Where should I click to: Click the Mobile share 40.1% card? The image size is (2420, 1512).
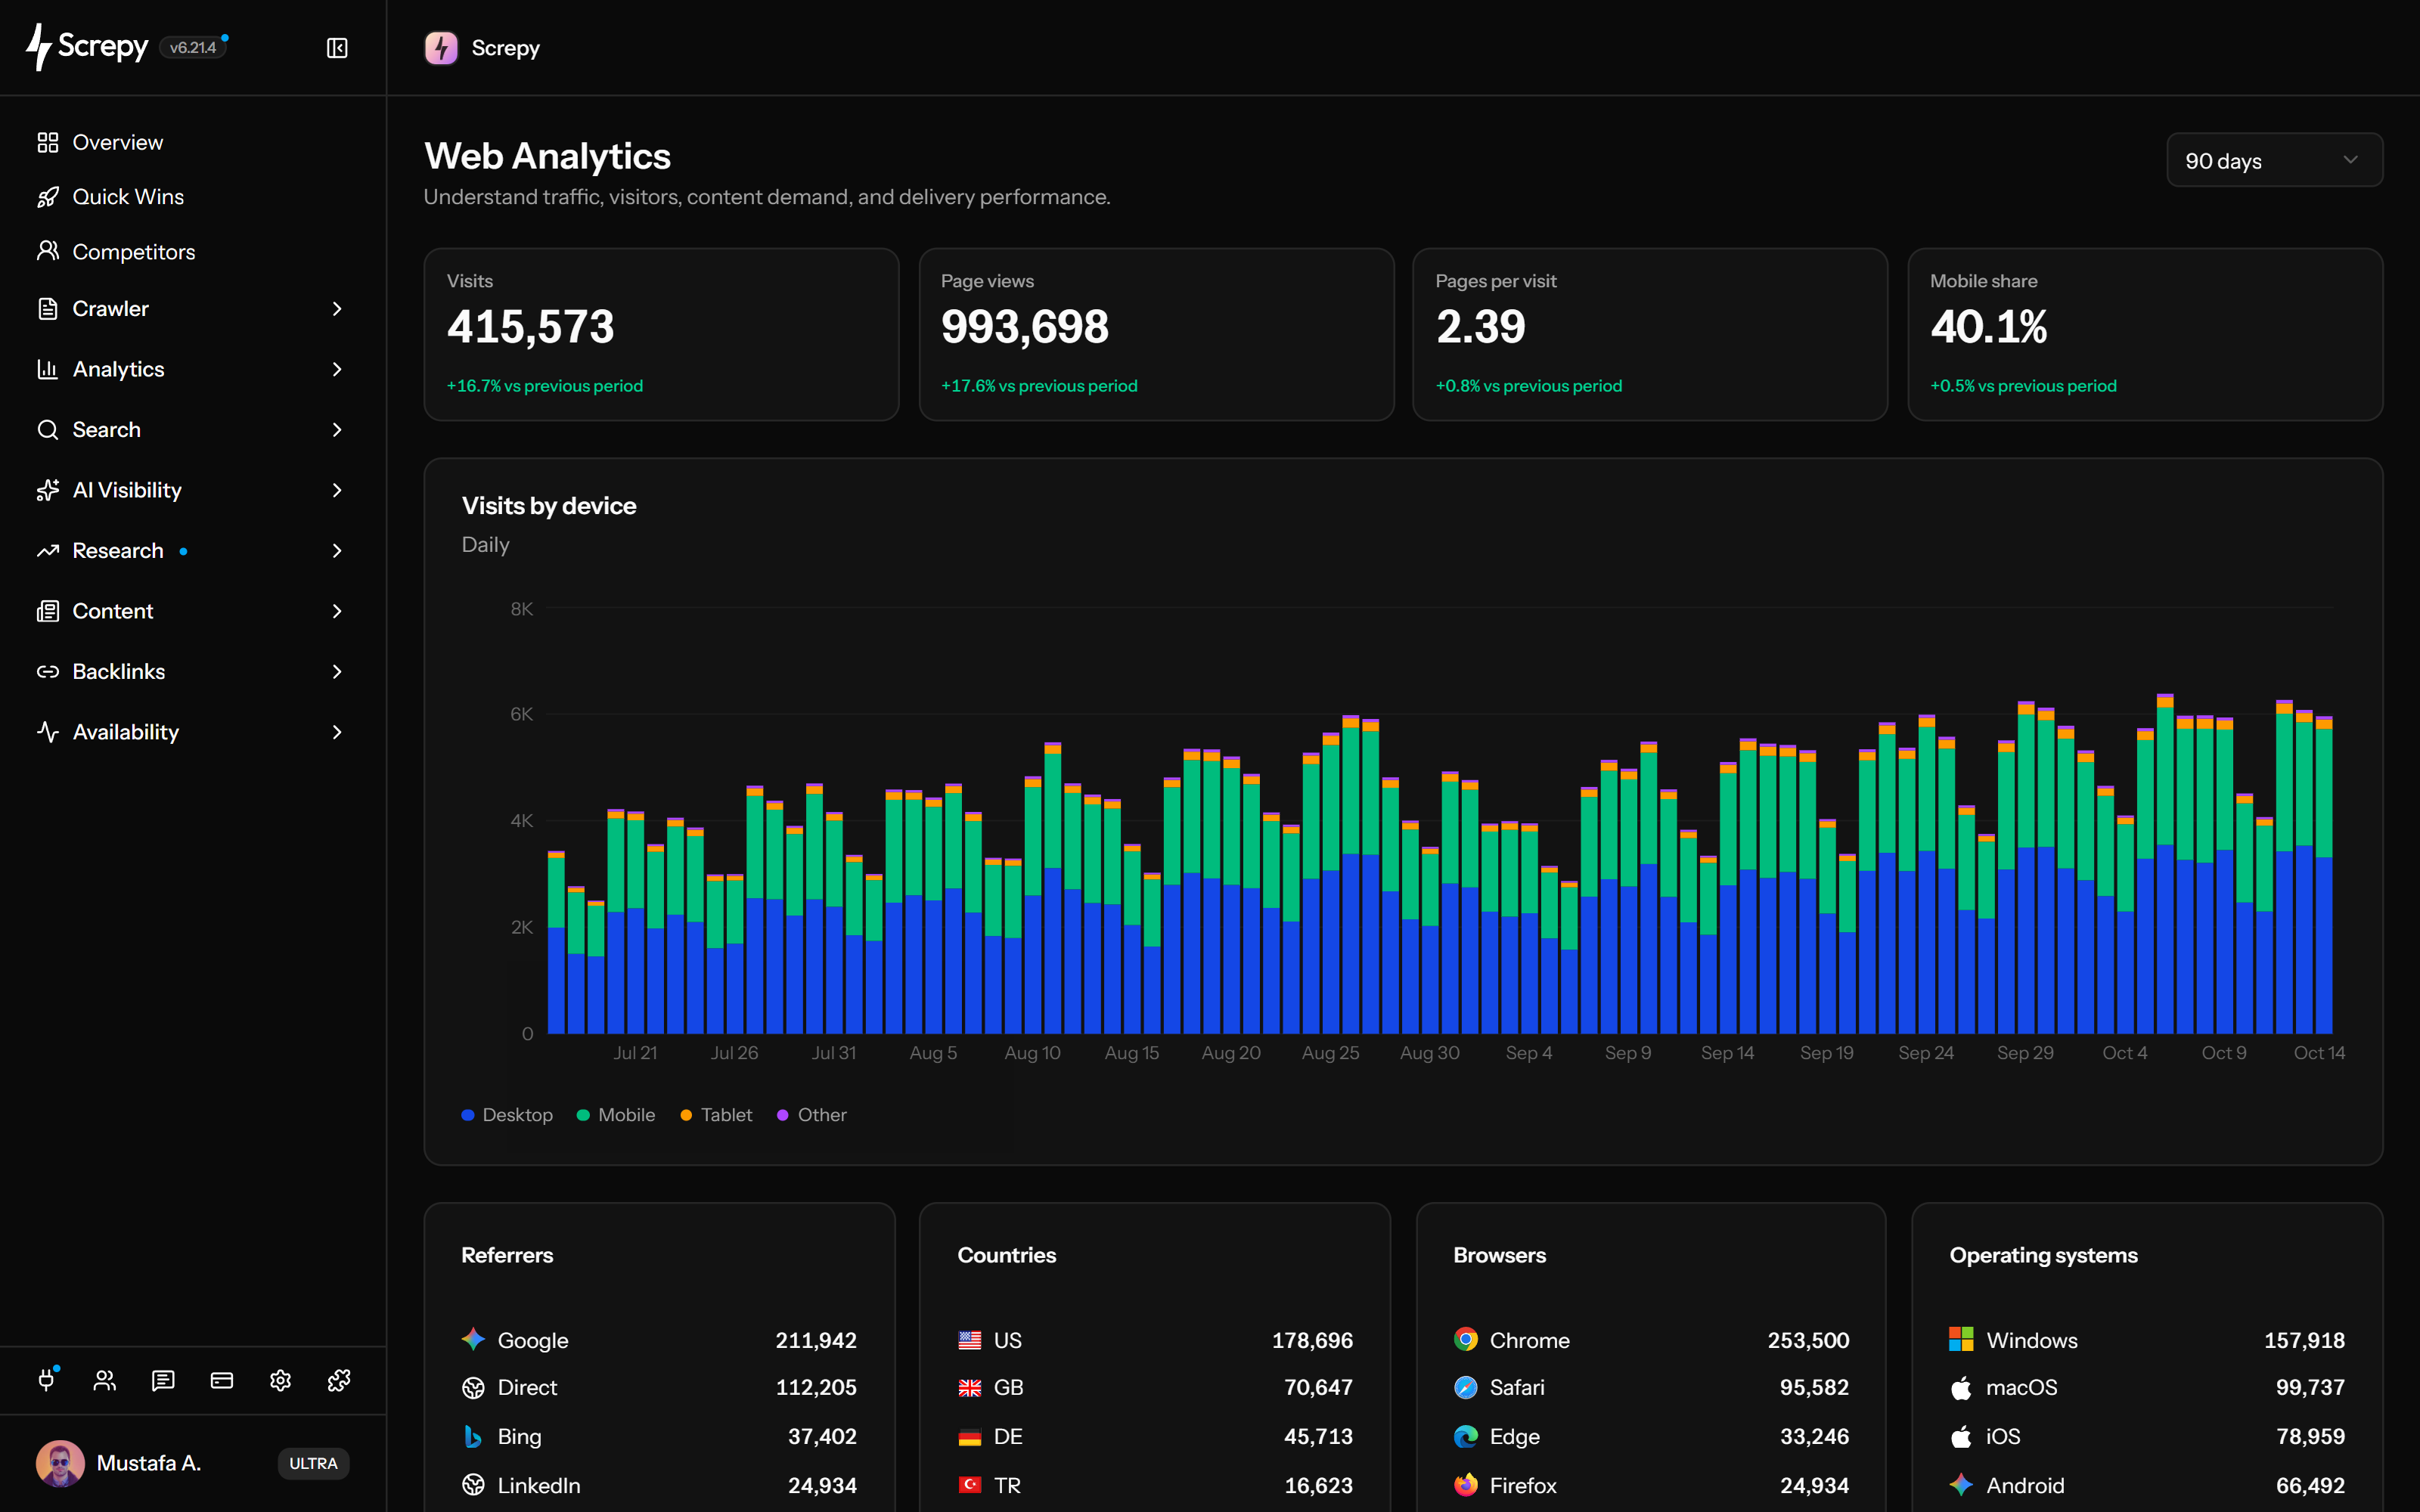click(2145, 334)
